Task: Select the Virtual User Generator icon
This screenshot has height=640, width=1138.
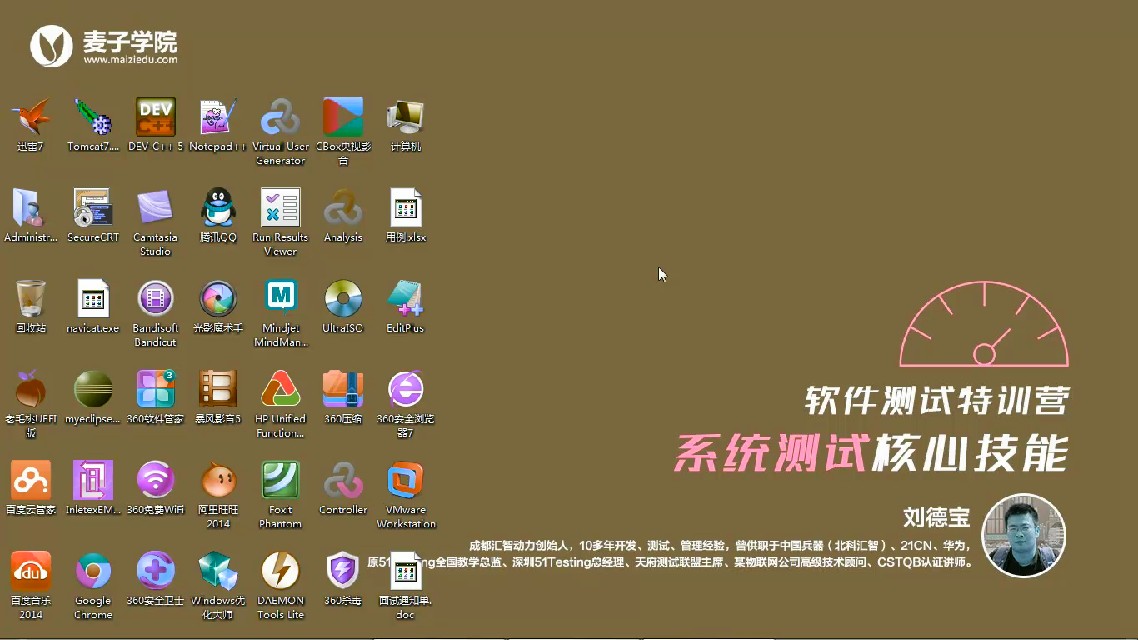Action: point(281,118)
